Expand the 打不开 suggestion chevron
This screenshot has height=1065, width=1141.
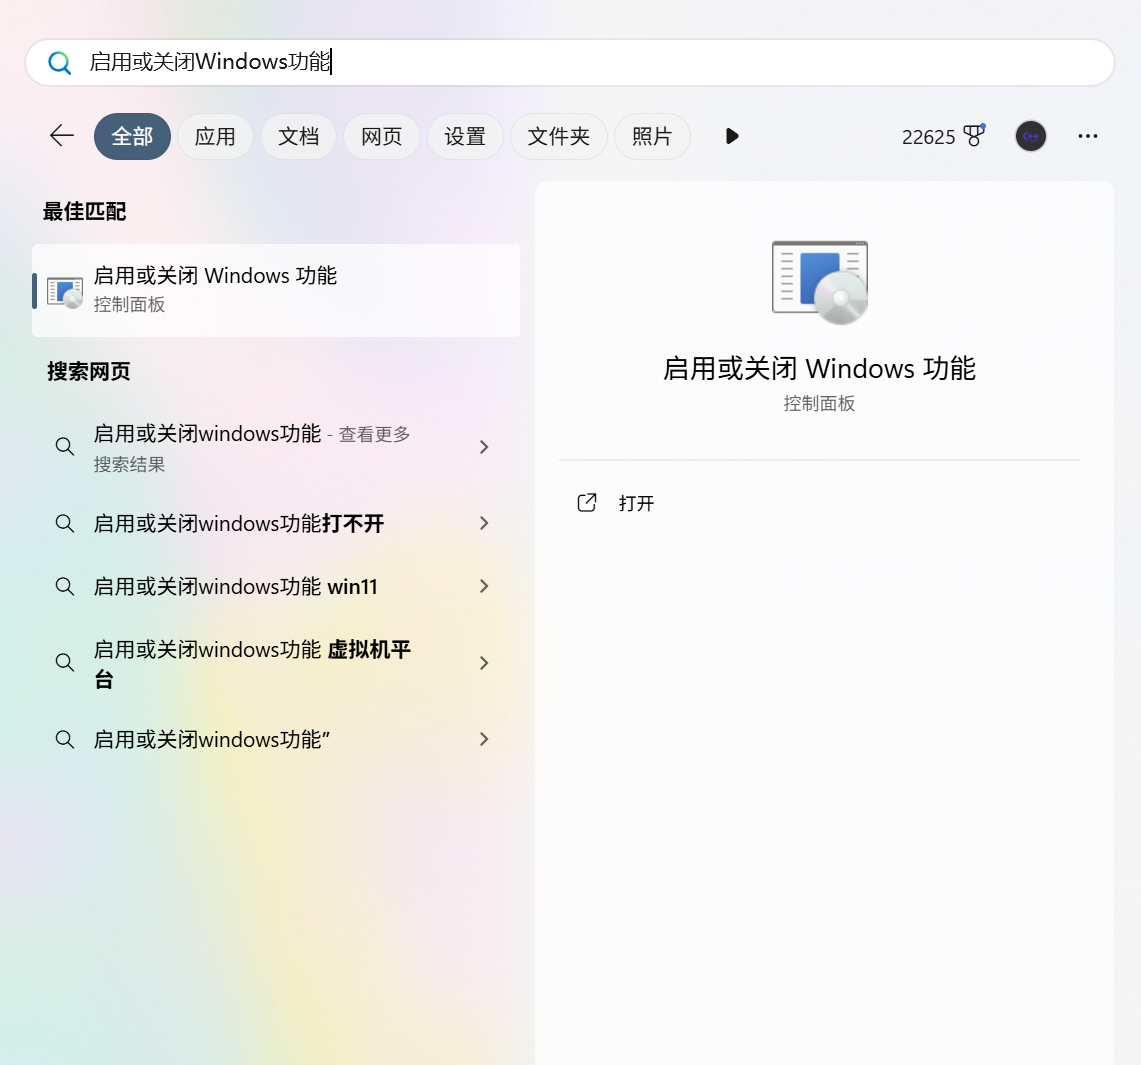pos(484,523)
